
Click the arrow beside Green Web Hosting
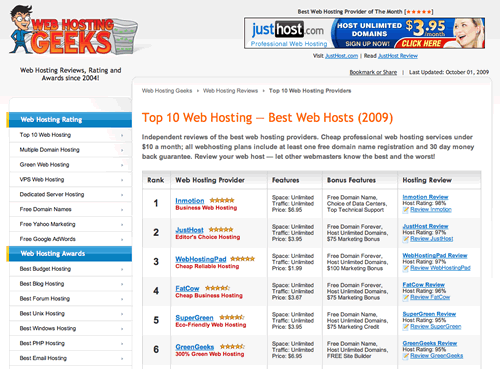[122, 165]
